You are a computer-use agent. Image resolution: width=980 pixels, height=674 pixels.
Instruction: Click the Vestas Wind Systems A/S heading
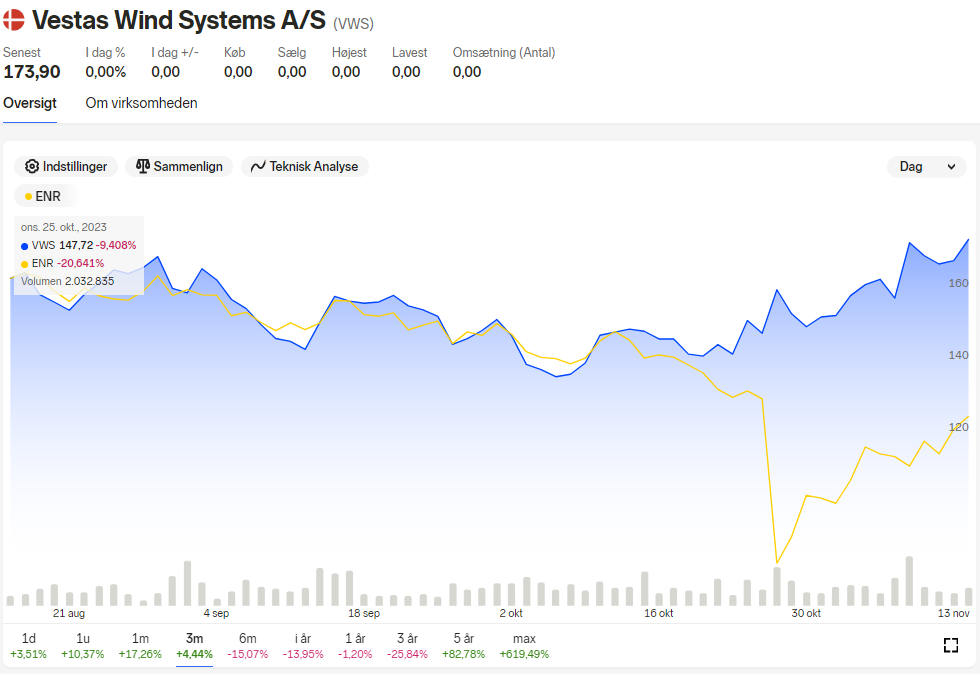(179, 21)
